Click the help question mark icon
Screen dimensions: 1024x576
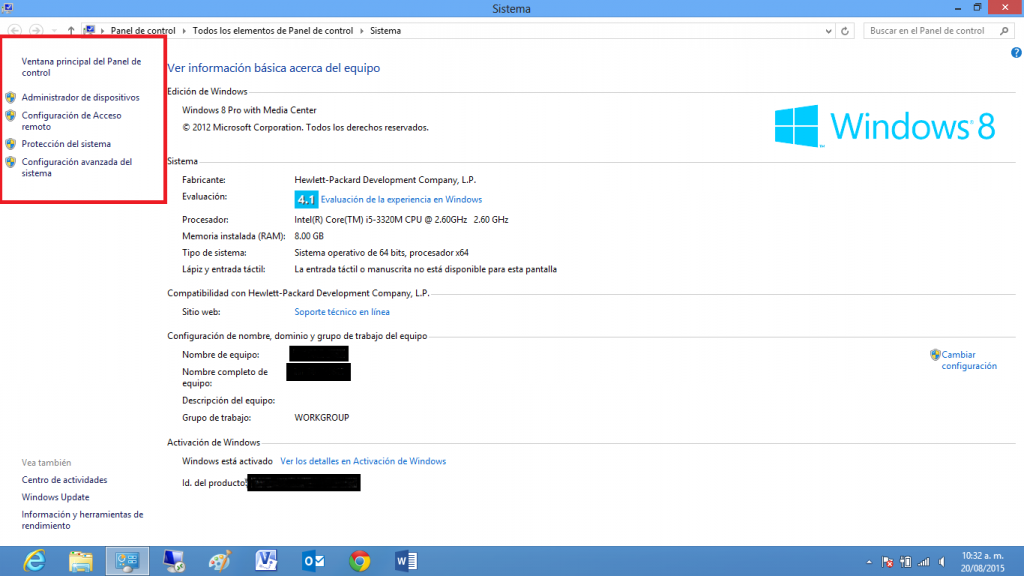tap(1016, 53)
